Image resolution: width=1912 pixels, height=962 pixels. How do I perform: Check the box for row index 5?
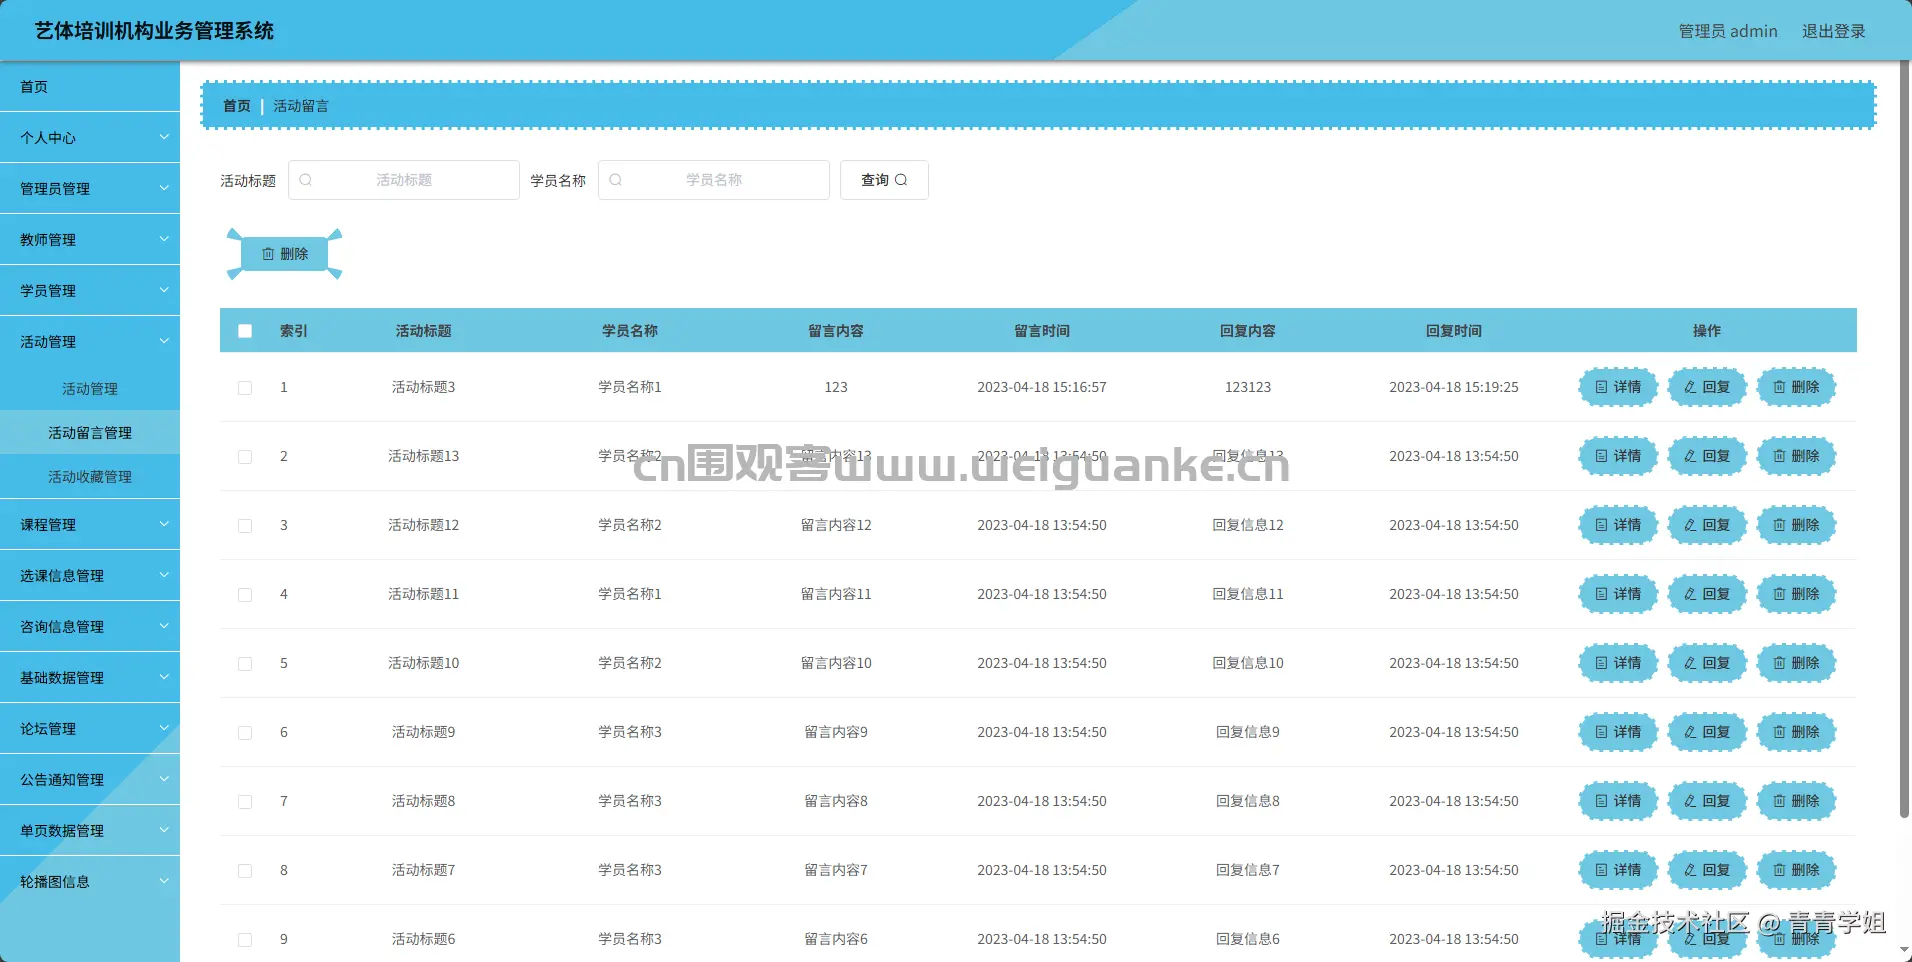coord(245,664)
